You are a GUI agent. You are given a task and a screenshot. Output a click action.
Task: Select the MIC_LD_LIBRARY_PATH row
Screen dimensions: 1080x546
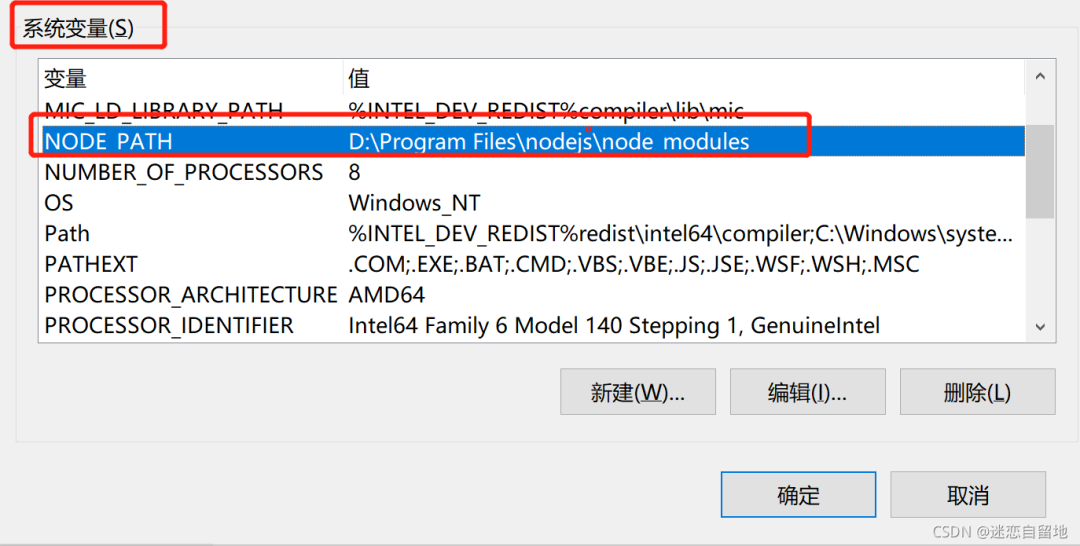[164, 110]
